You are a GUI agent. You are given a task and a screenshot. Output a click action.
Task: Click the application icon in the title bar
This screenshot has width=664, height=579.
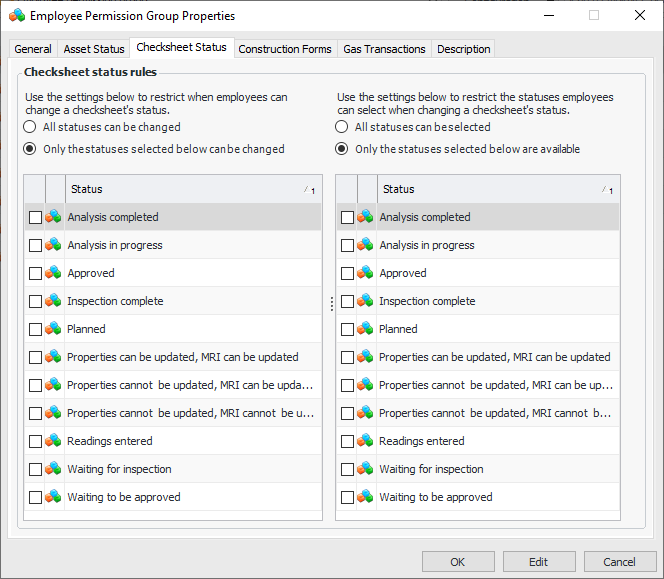pyautogui.click(x=17, y=16)
